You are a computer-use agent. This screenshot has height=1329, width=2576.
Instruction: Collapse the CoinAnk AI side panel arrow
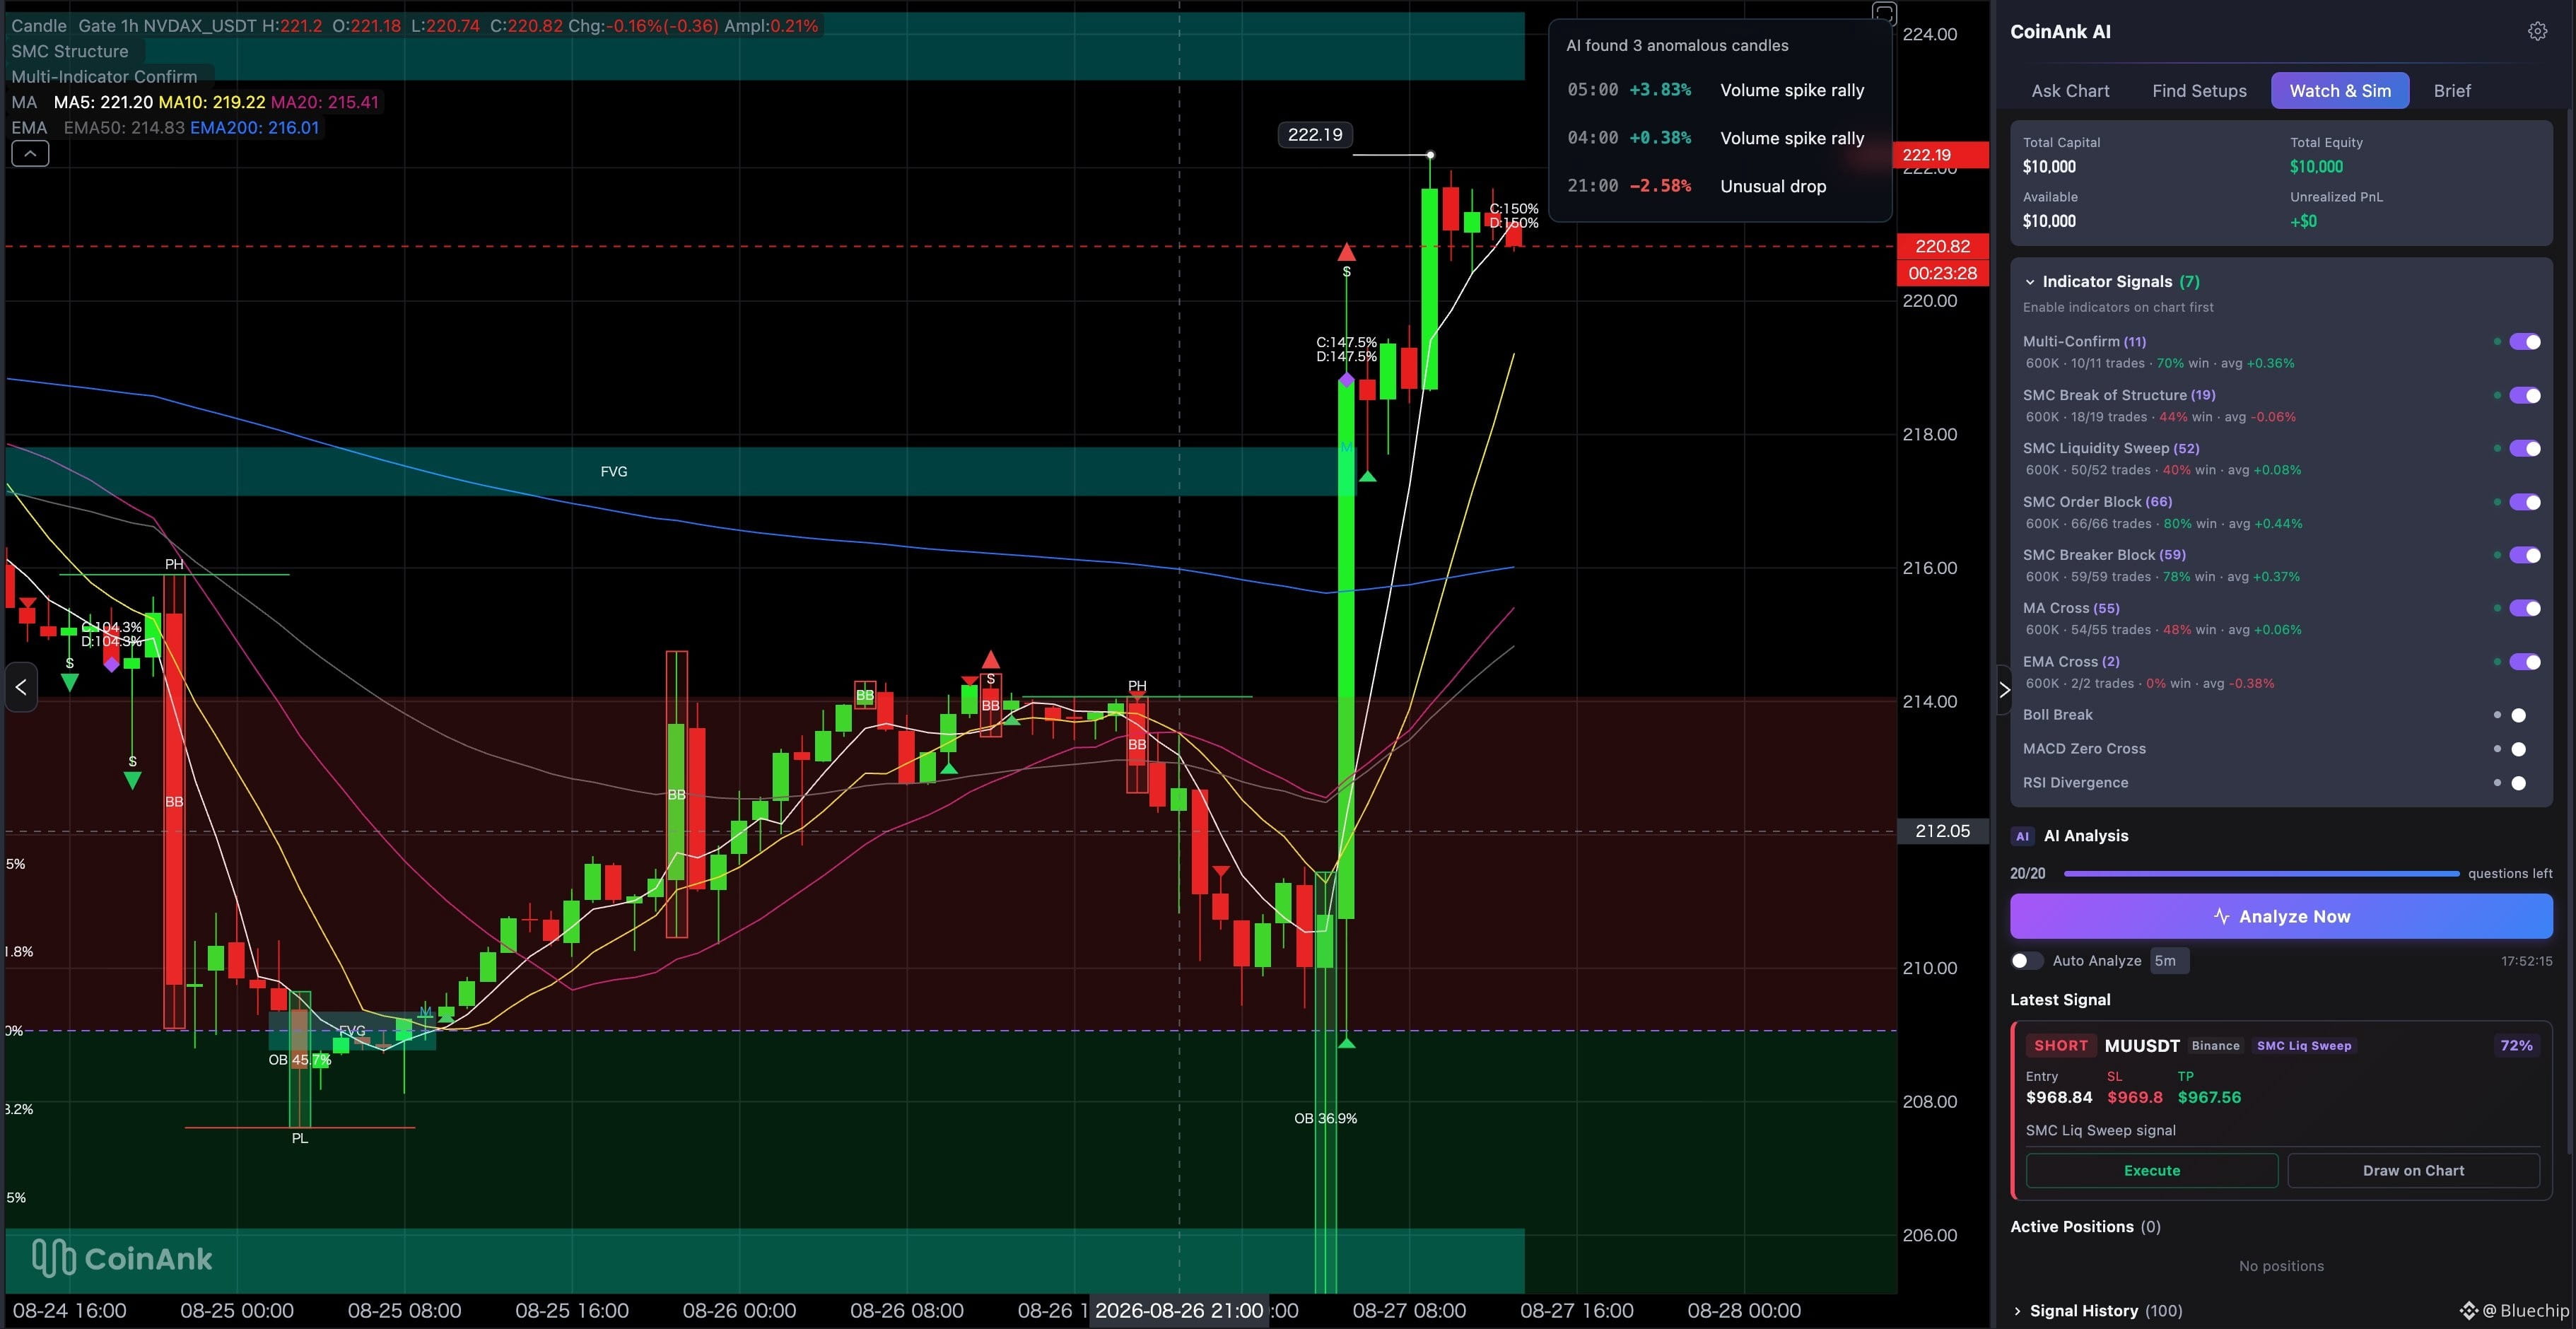pyautogui.click(x=2004, y=689)
